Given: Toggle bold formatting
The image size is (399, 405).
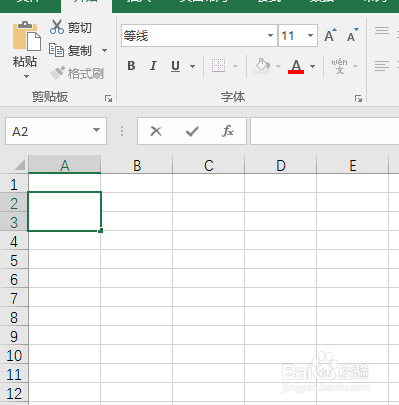Looking at the screenshot, I should 131,66.
